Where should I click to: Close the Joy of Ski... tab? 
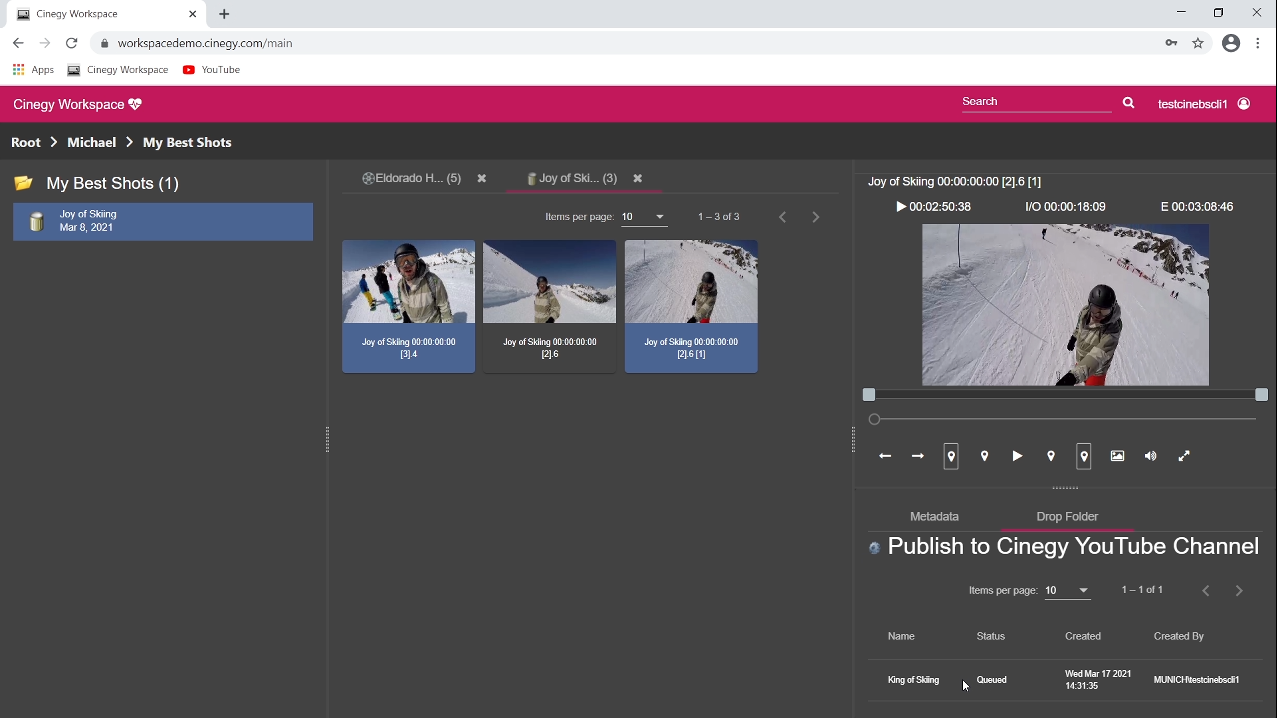pyautogui.click(x=638, y=179)
